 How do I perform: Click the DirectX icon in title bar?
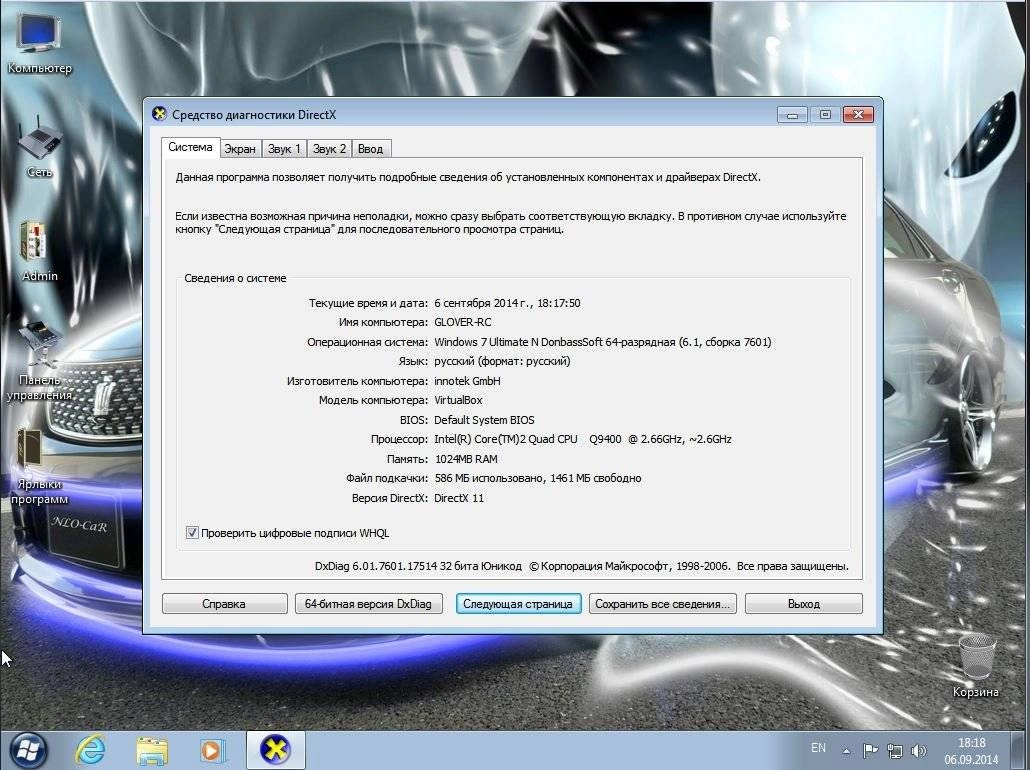pos(159,114)
